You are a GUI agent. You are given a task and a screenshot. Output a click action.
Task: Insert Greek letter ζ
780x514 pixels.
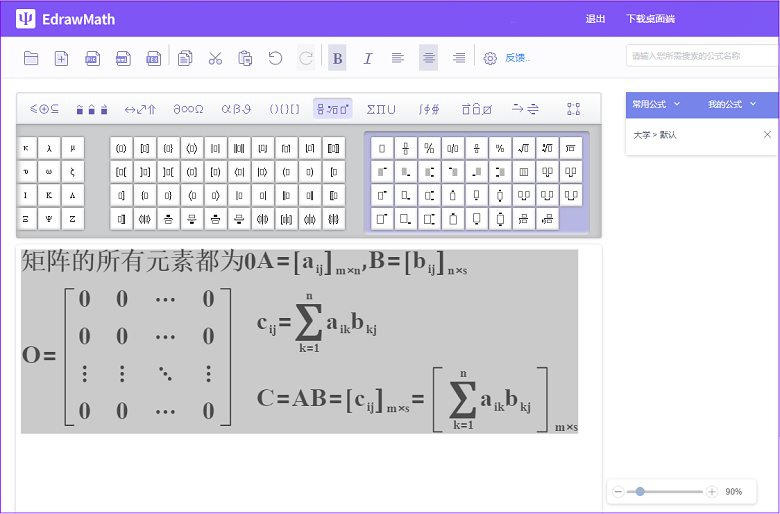(x=73, y=172)
